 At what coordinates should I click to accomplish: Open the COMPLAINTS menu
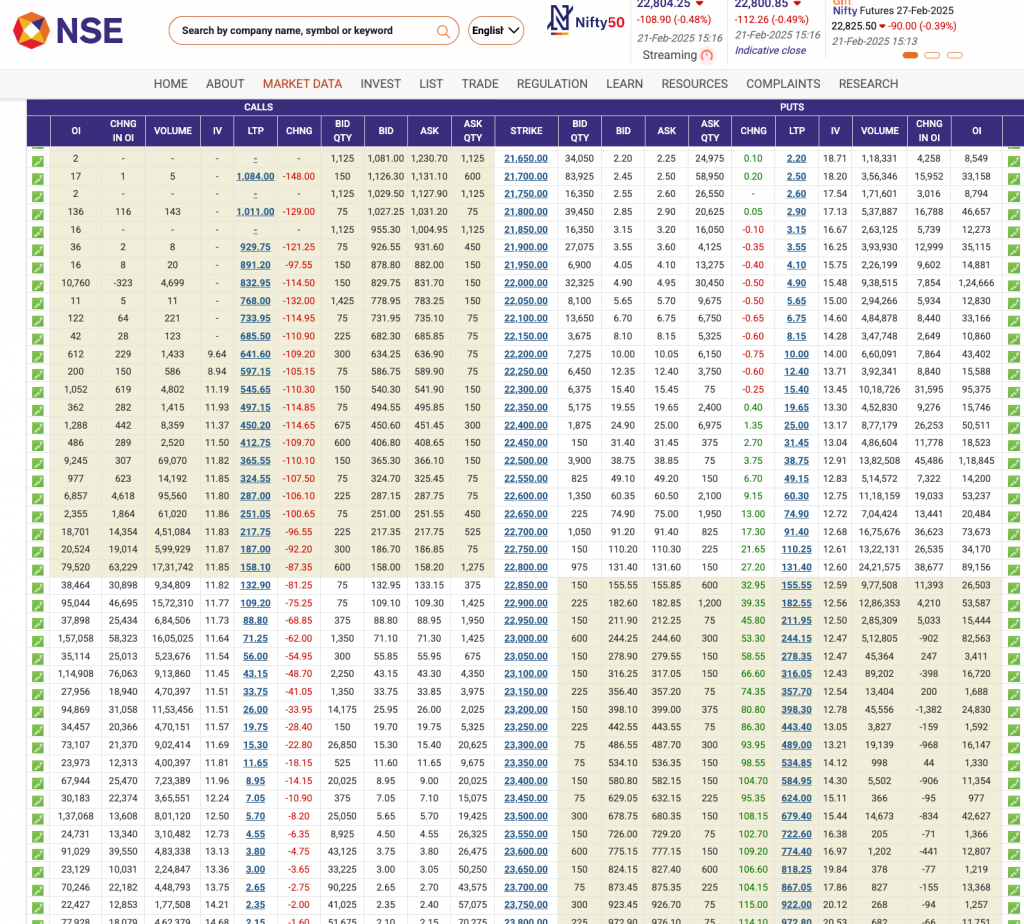point(783,84)
